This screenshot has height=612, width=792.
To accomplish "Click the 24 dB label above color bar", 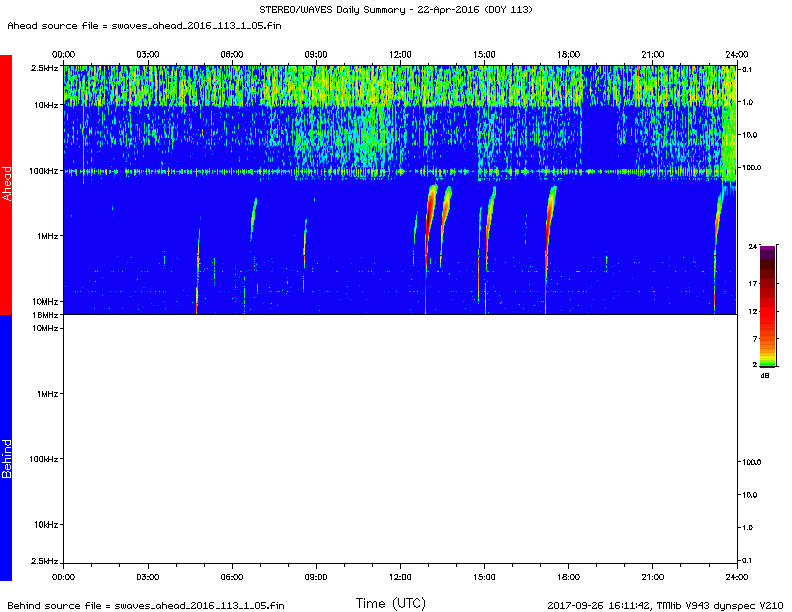I will point(753,245).
